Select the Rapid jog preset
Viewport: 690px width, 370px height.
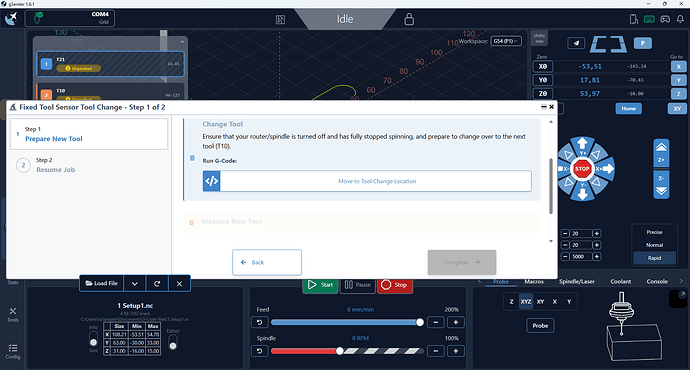click(654, 258)
